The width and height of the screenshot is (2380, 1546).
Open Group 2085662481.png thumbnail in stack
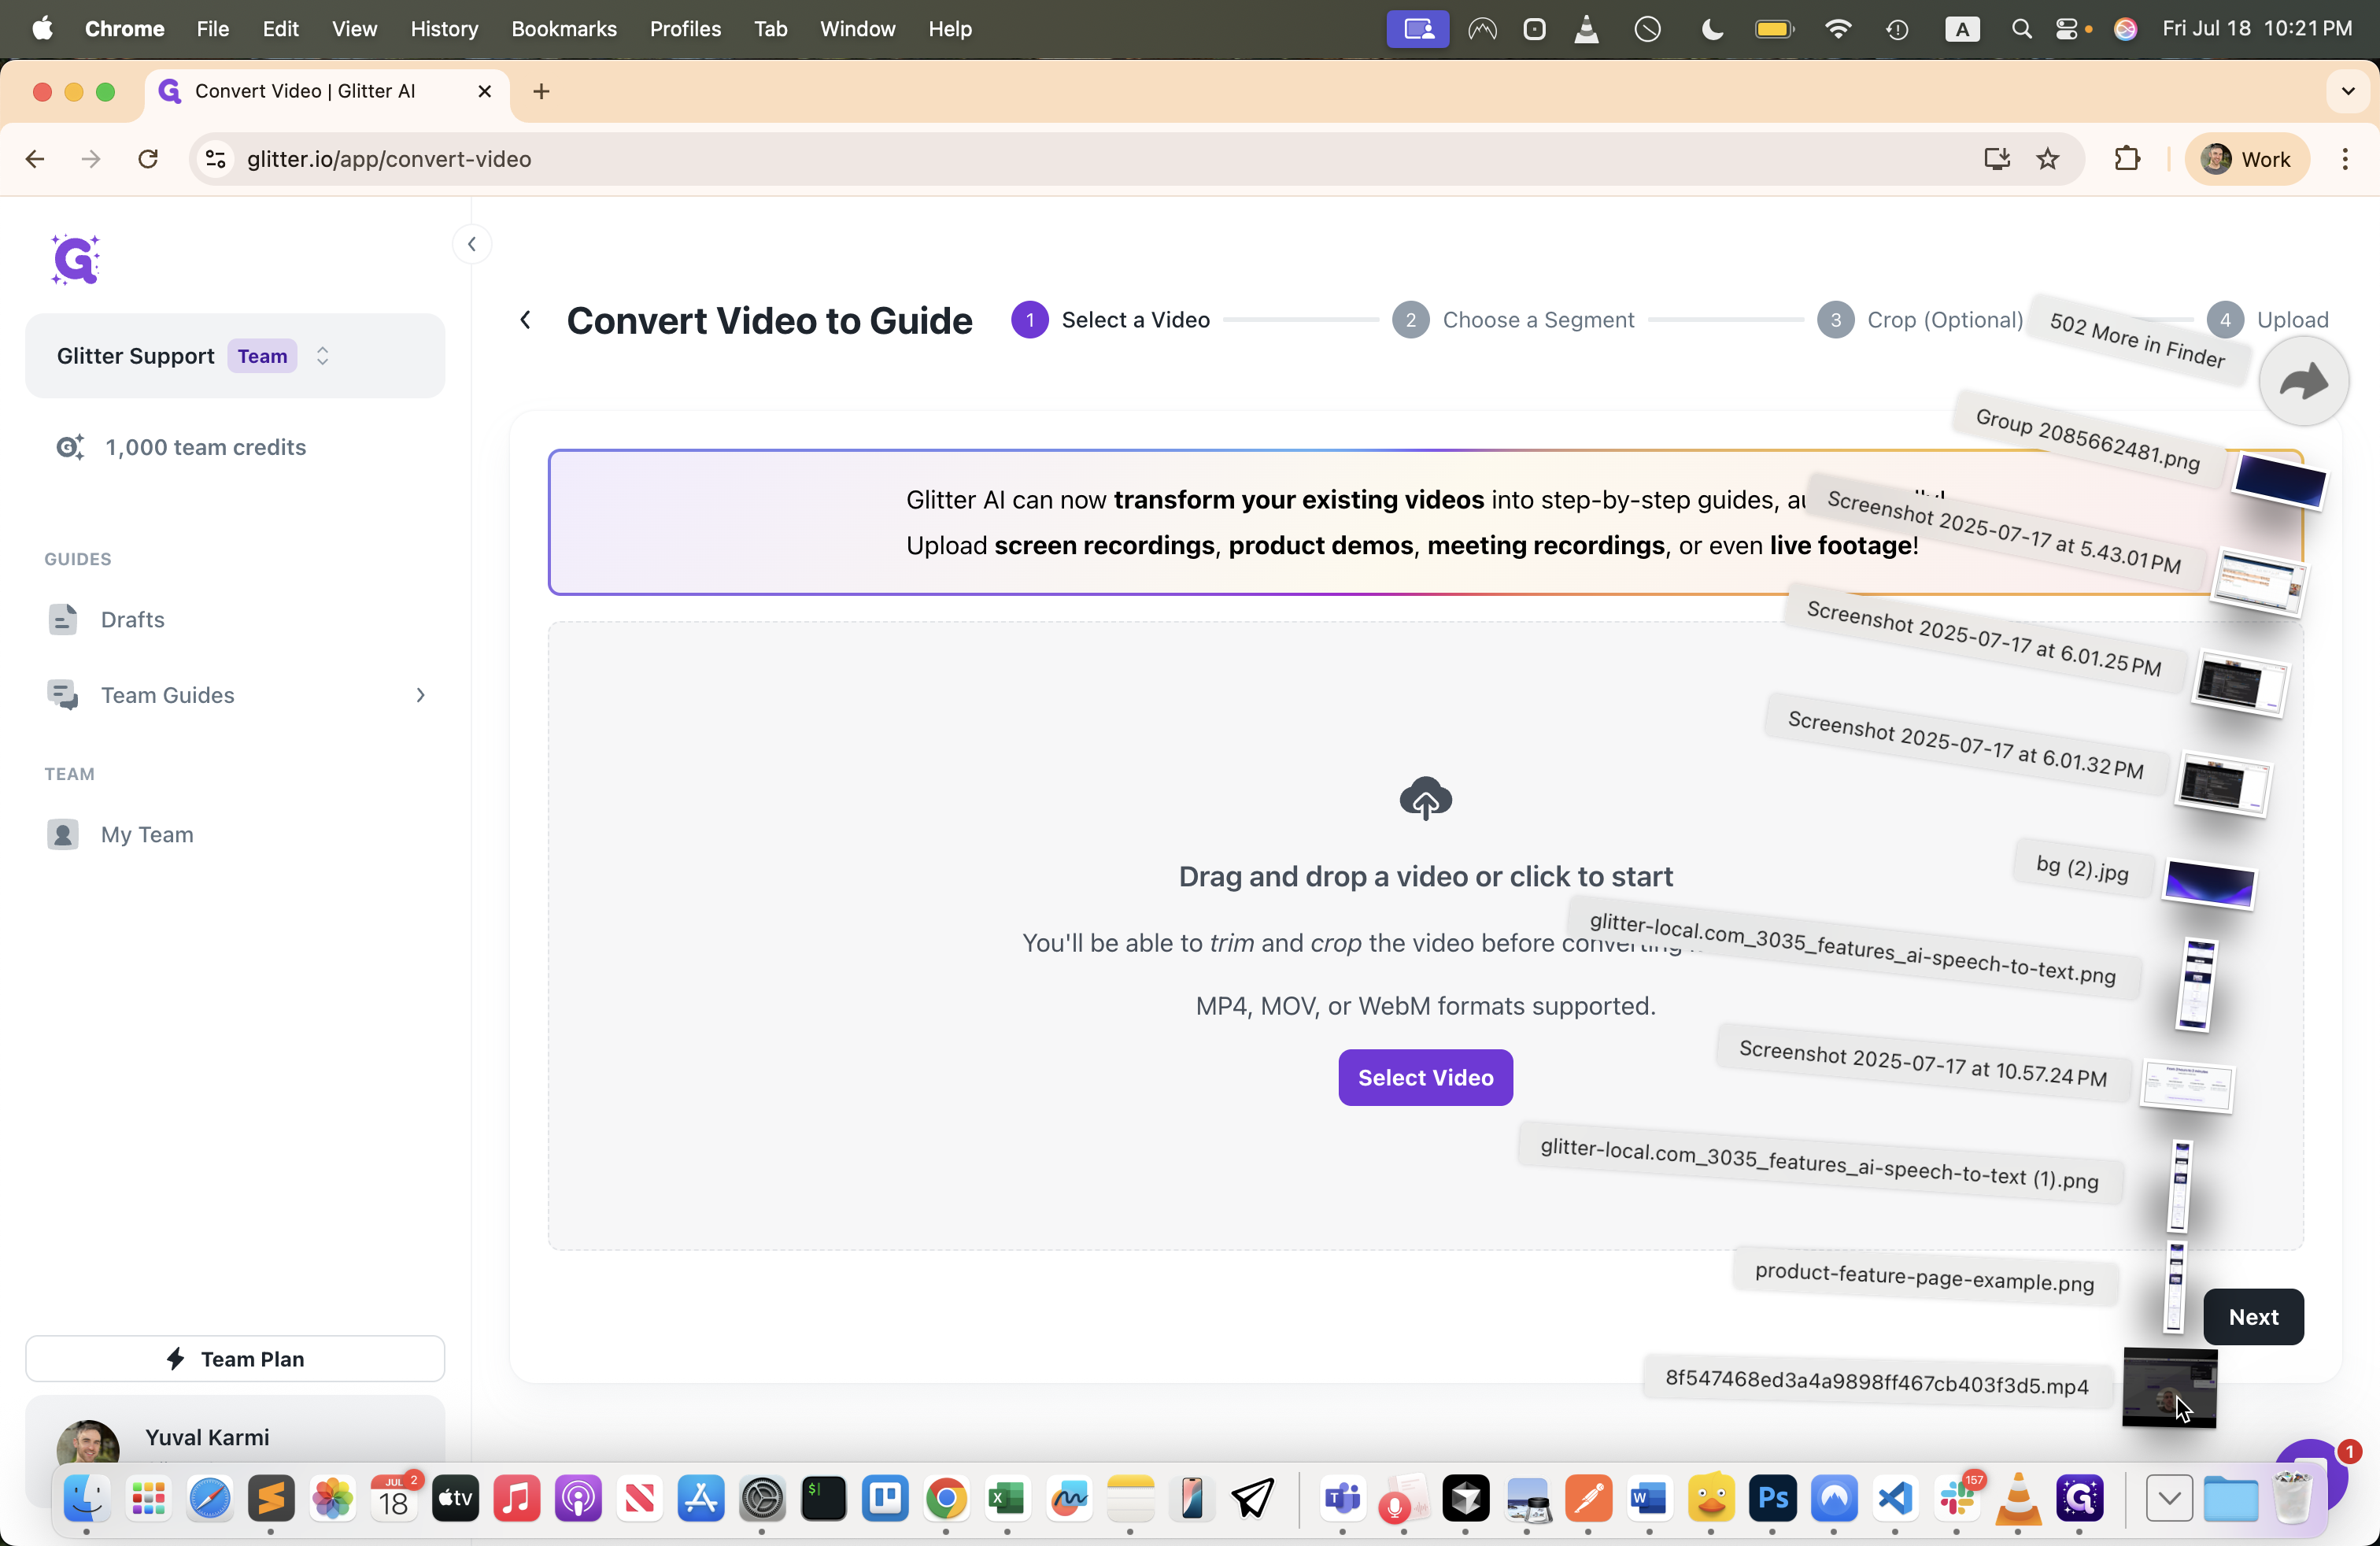(x=2280, y=480)
